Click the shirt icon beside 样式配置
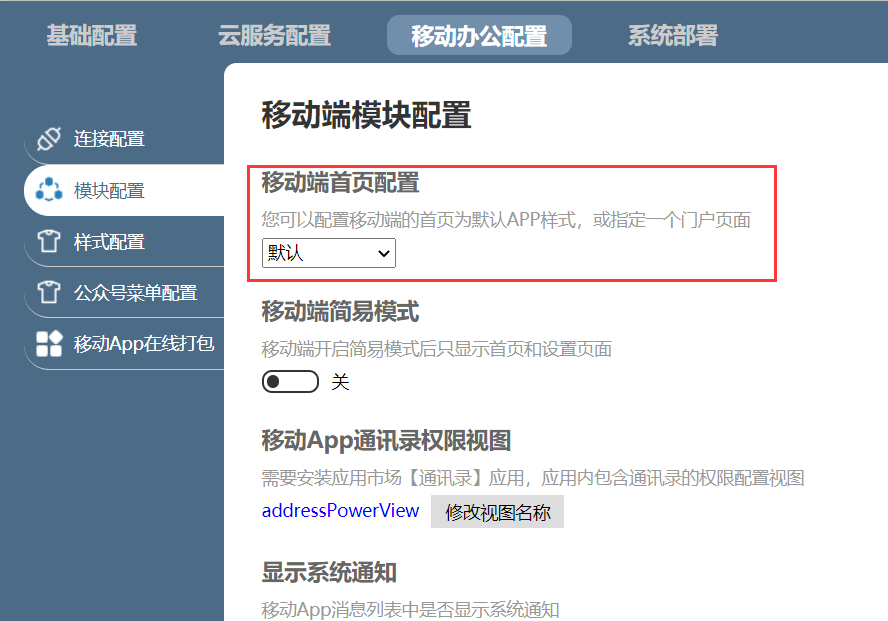Screen dimensions: 888x621 pyautogui.click(x=49, y=241)
